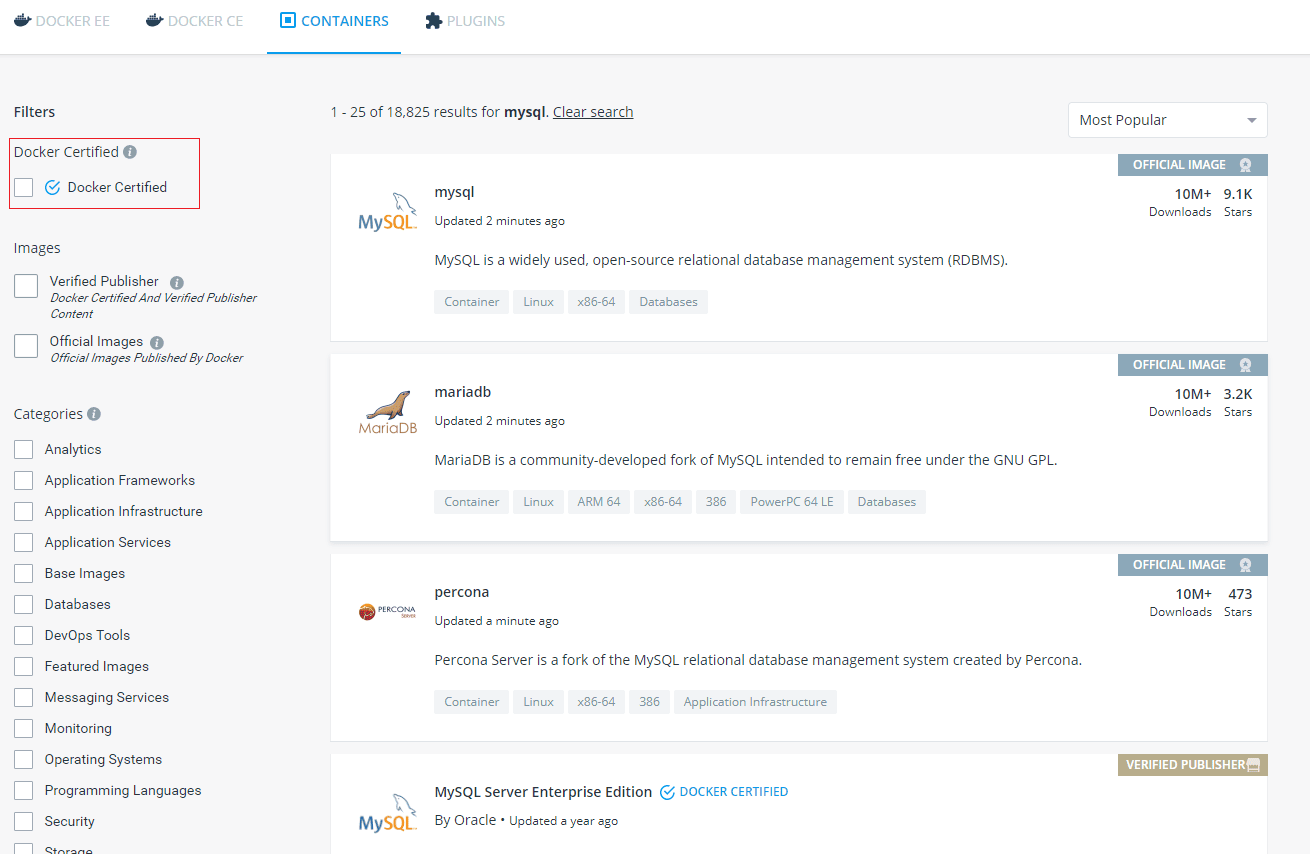Check the Verified Publisher filter

click(x=26, y=287)
